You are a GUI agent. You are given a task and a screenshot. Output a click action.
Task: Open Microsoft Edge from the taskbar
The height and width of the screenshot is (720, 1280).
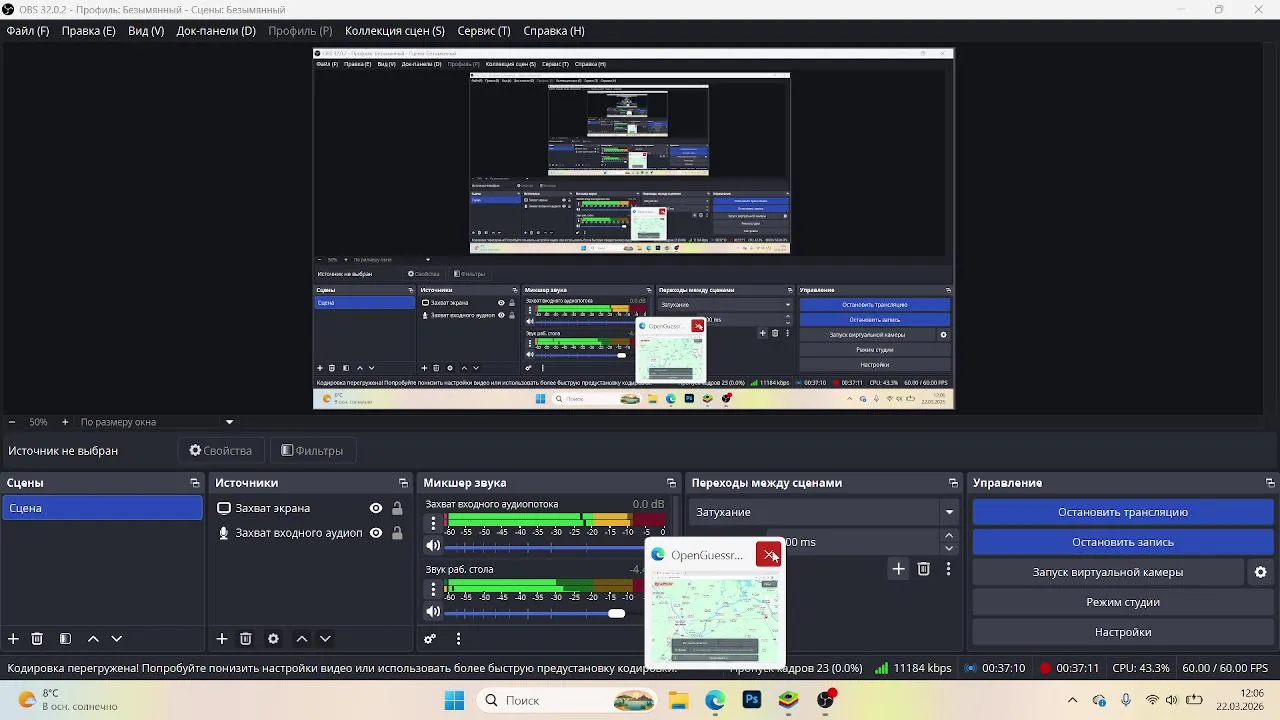click(715, 700)
